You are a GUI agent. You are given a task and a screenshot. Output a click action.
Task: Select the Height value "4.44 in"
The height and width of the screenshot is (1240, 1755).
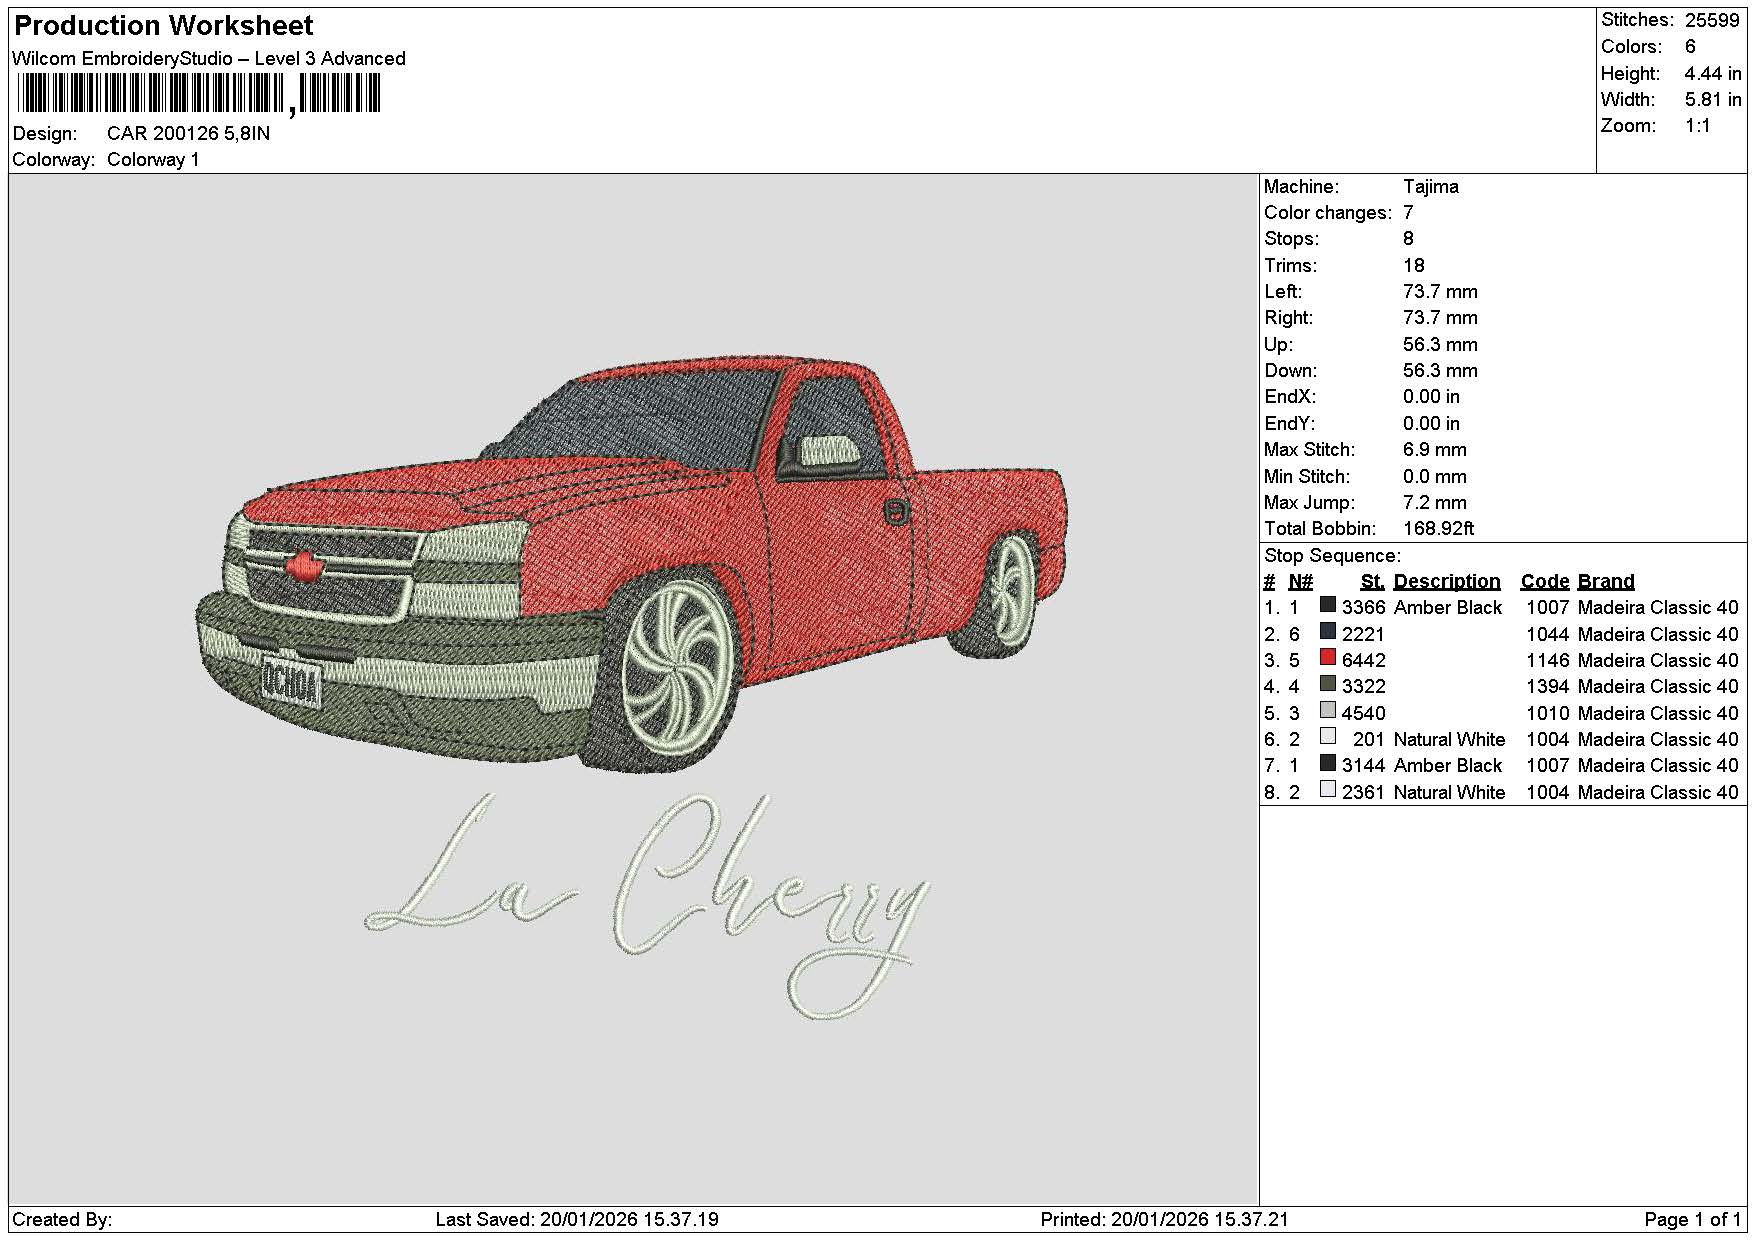[x=1713, y=74]
